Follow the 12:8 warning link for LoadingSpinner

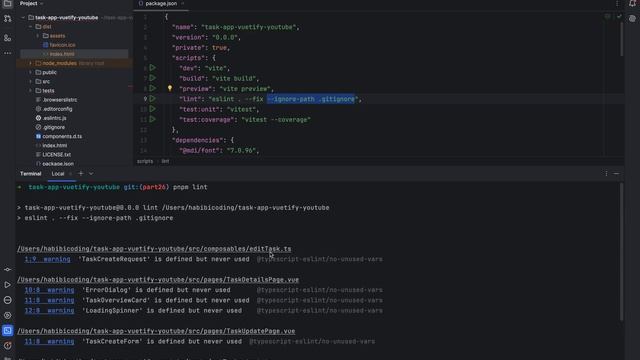coord(49,311)
